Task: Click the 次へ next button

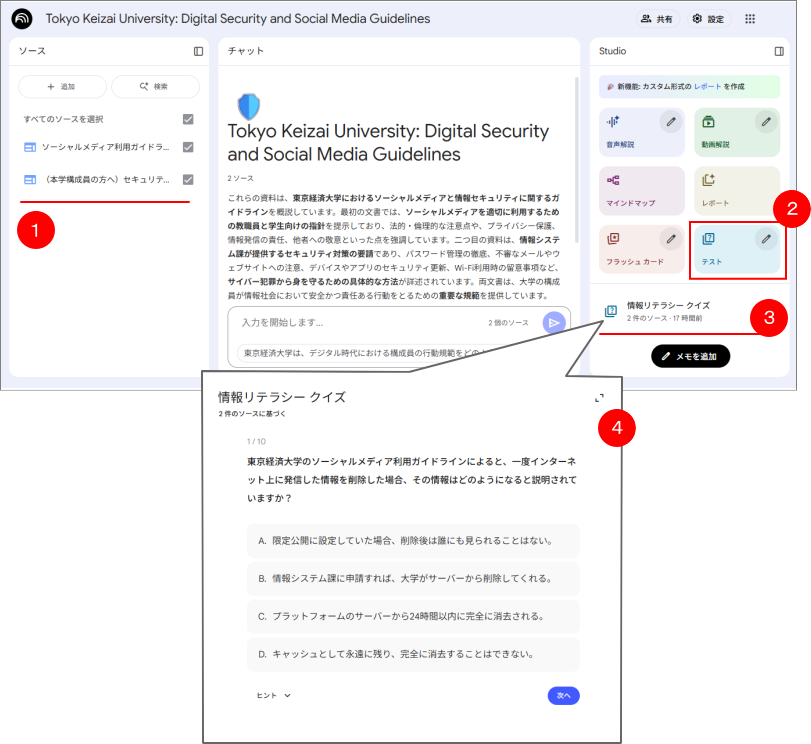Action: (x=563, y=696)
